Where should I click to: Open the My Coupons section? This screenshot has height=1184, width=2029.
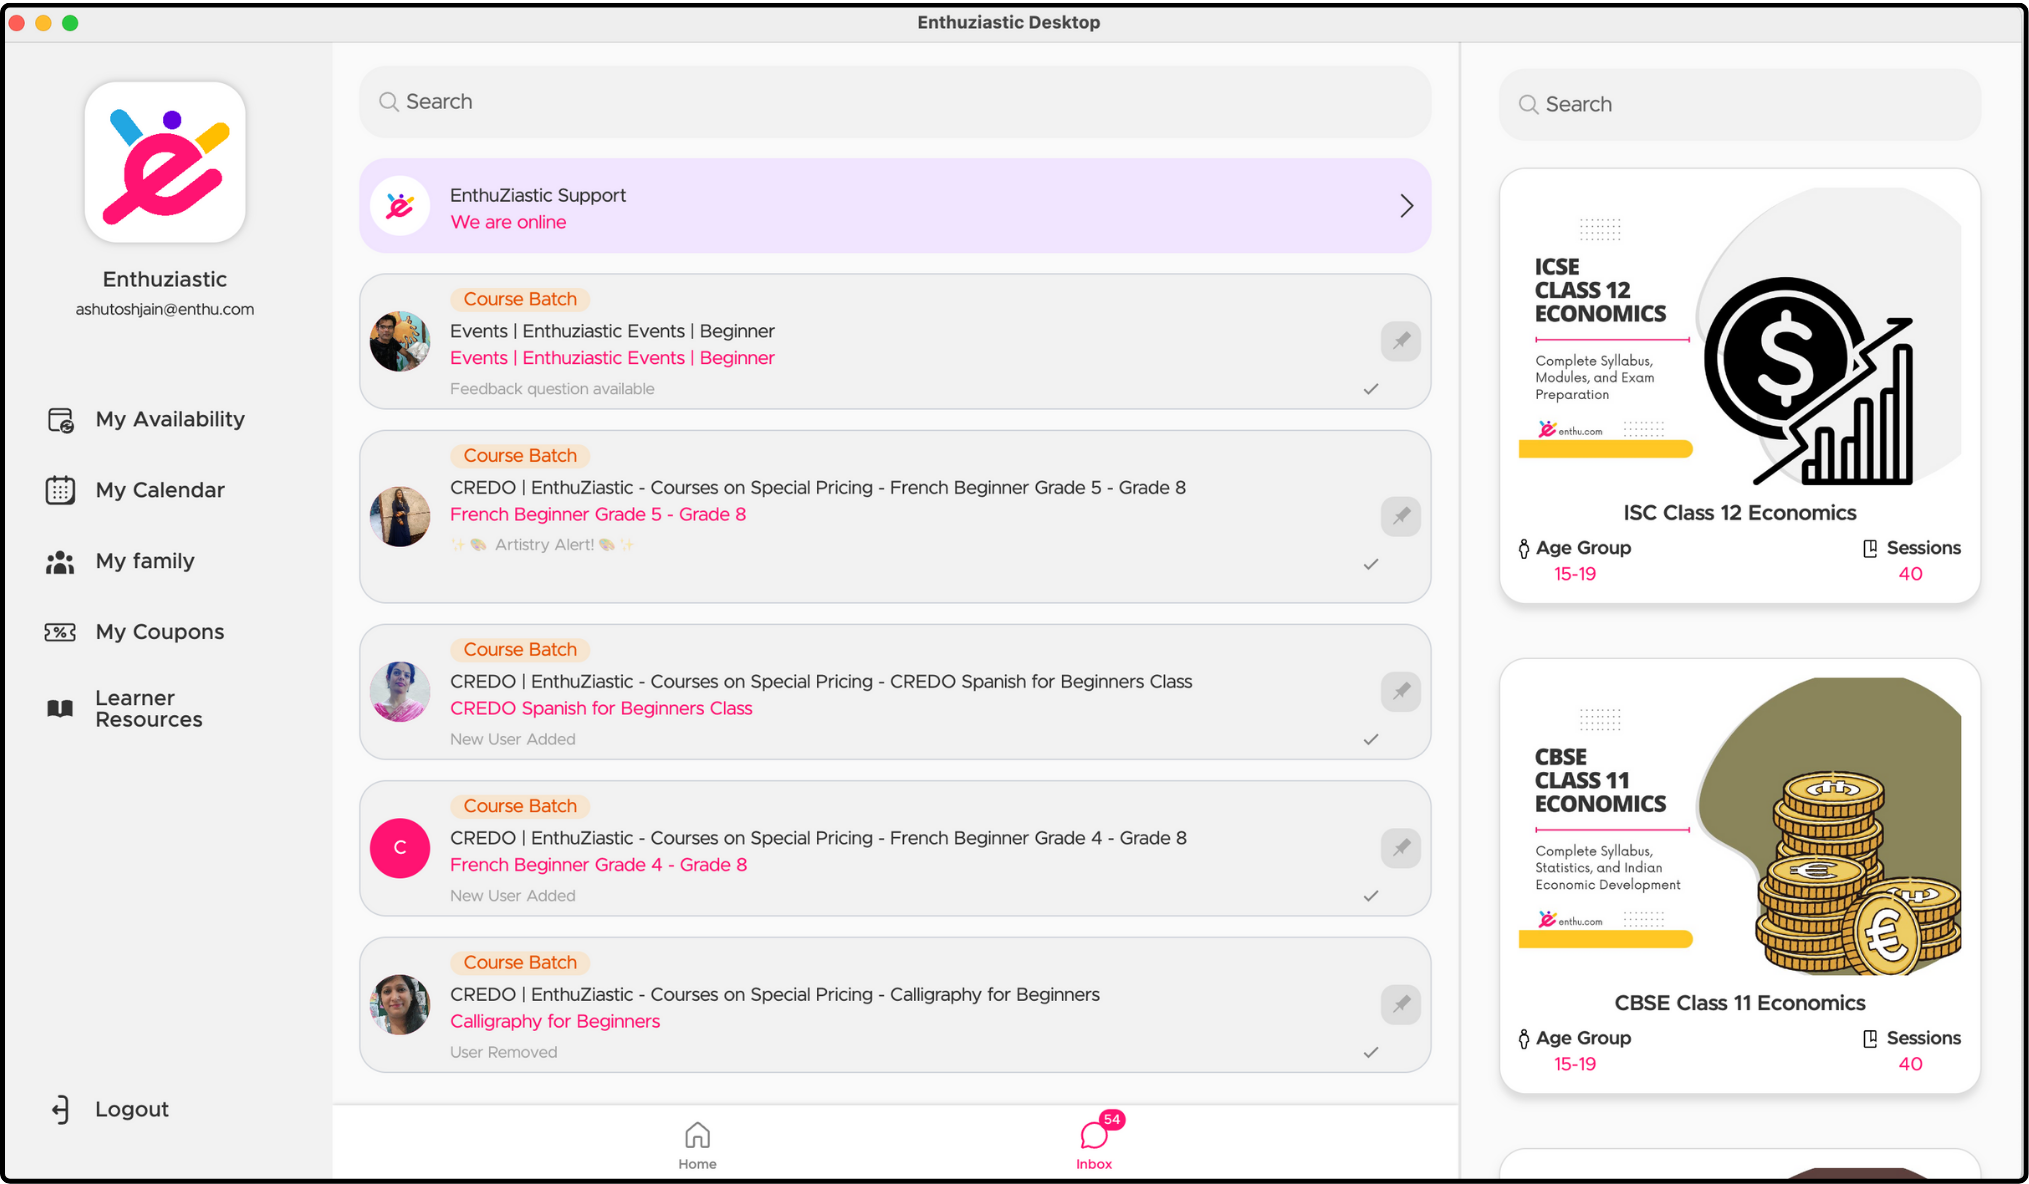(x=136, y=632)
